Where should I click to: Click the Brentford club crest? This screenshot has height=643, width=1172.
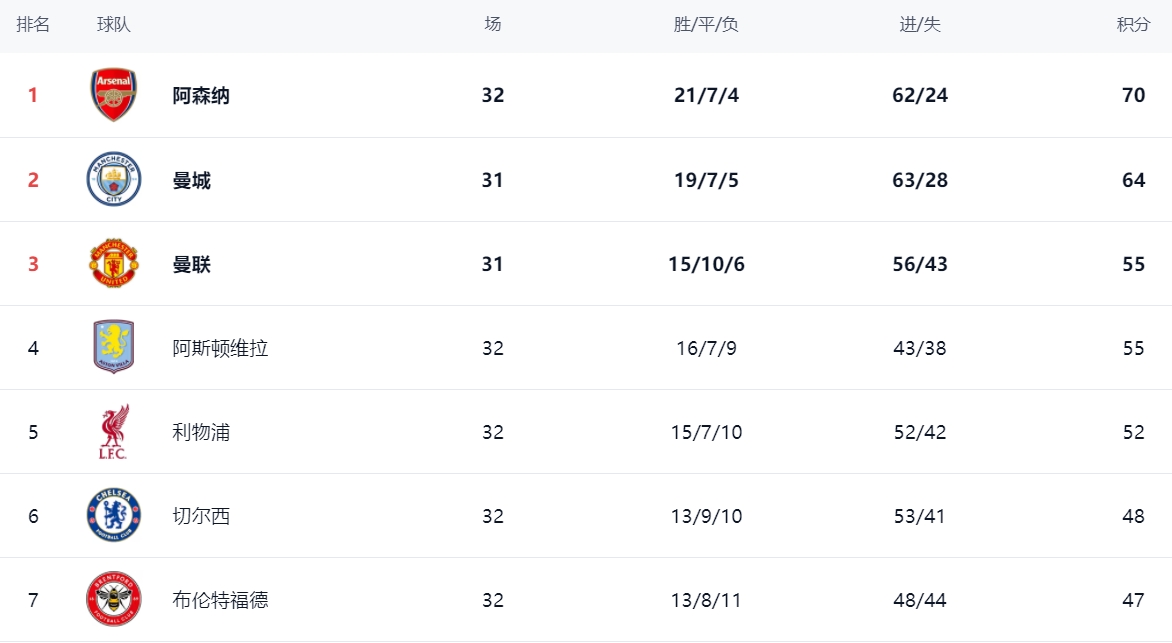point(113,600)
